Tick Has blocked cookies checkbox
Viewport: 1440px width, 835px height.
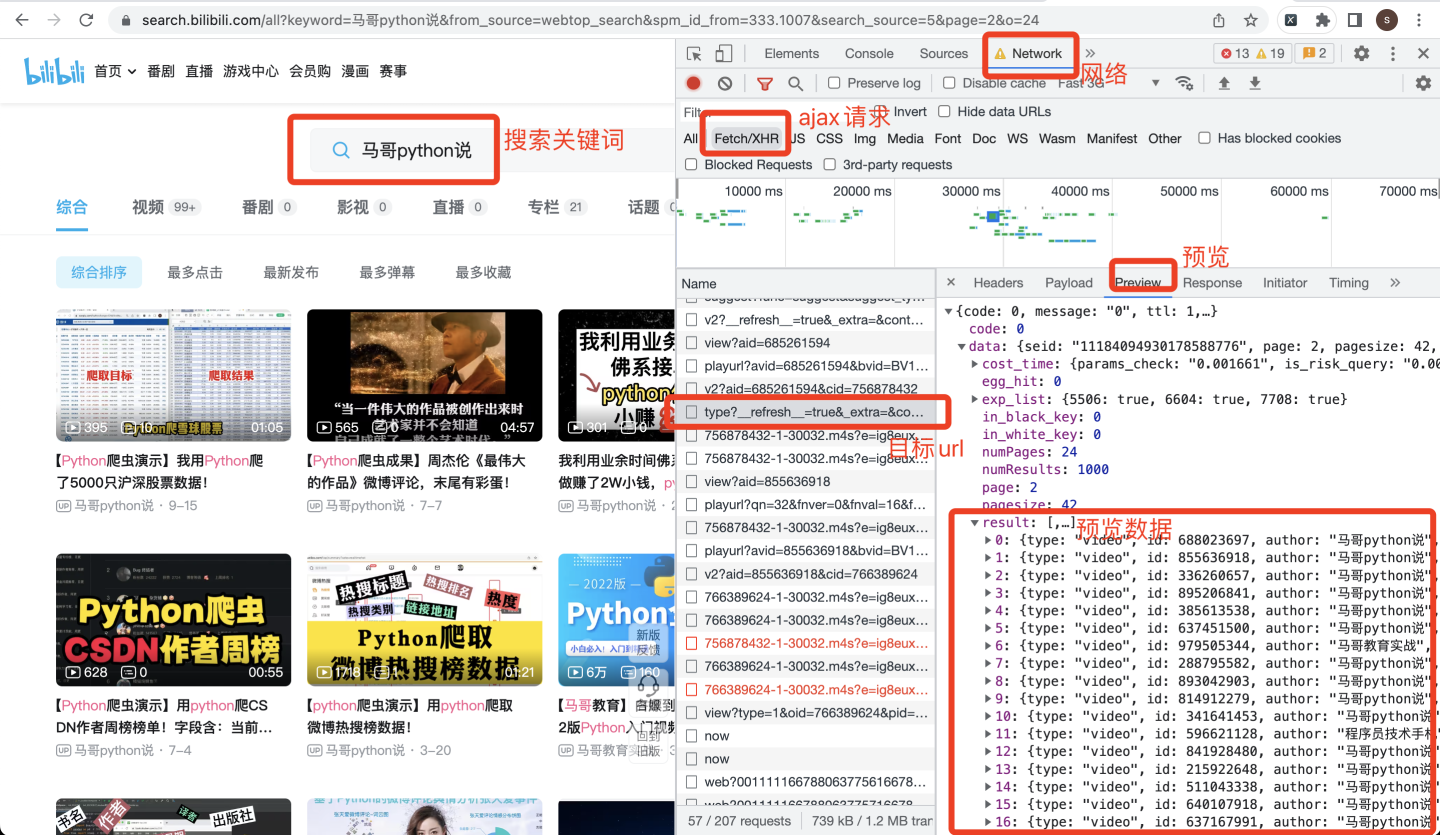tap(1205, 138)
